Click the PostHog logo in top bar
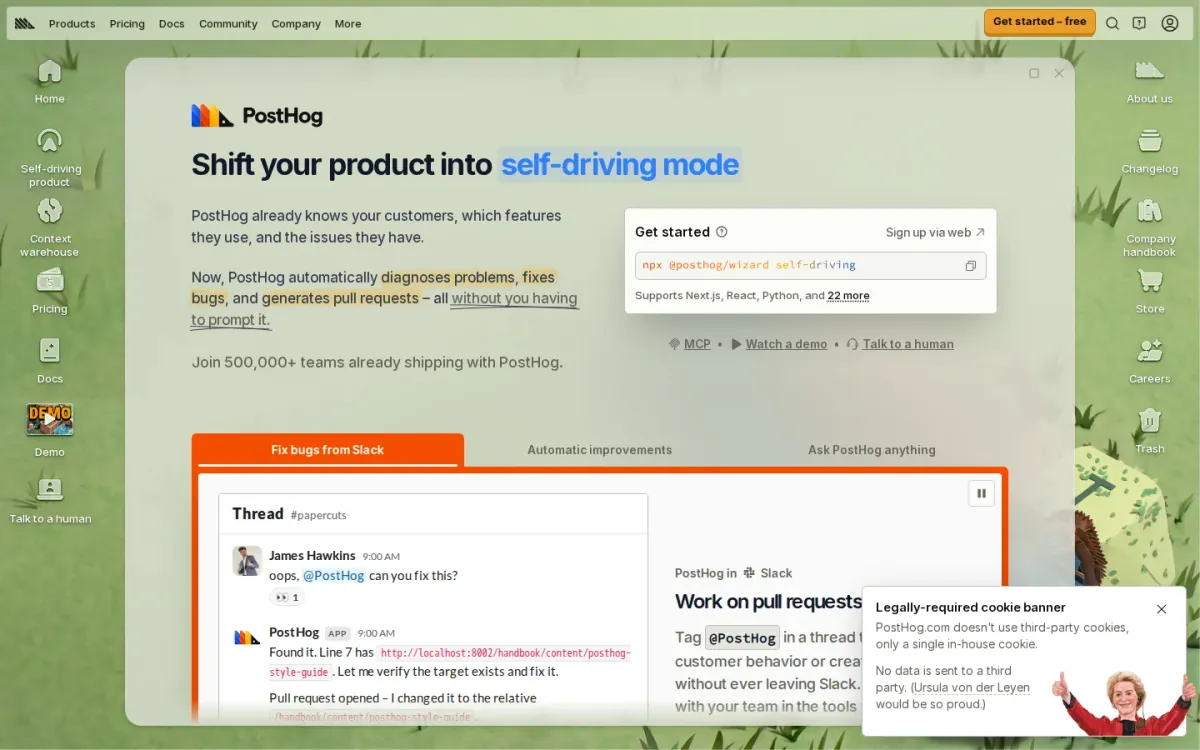The height and width of the screenshot is (750, 1200). (x=25, y=23)
